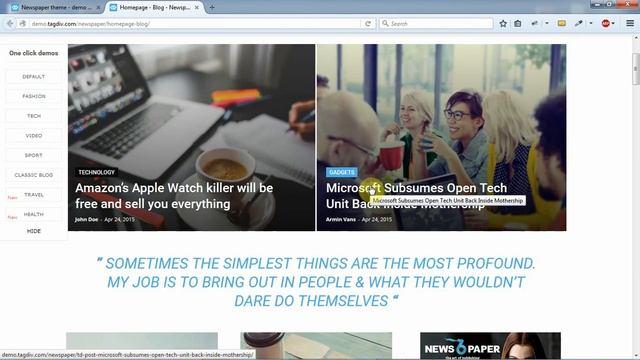Open dropdown arrow next to eyedropper icon
The width and height of the screenshot is (640, 360).
591,24
